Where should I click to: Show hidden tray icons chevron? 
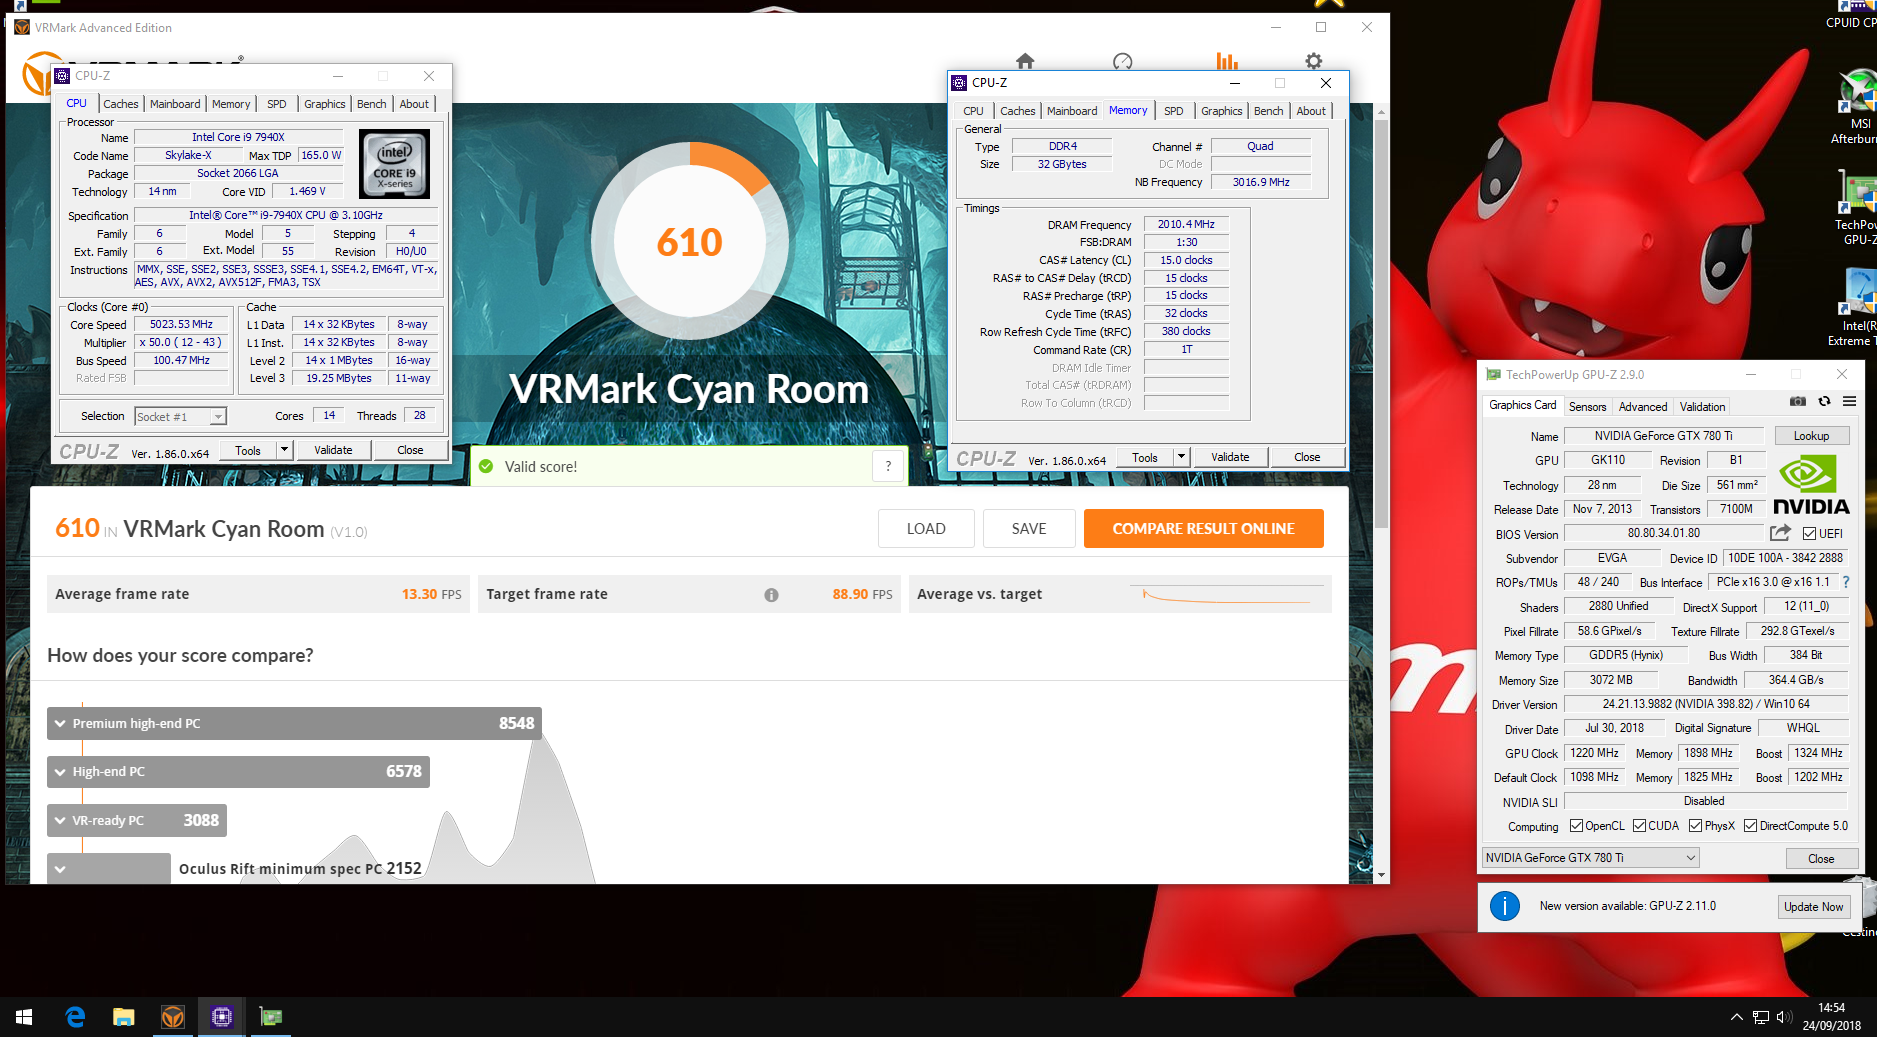pyautogui.click(x=1736, y=1017)
